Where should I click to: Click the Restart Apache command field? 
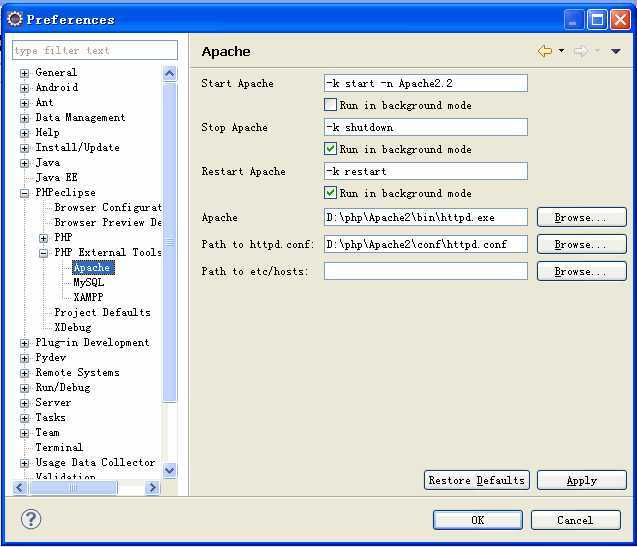click(426, 171)
